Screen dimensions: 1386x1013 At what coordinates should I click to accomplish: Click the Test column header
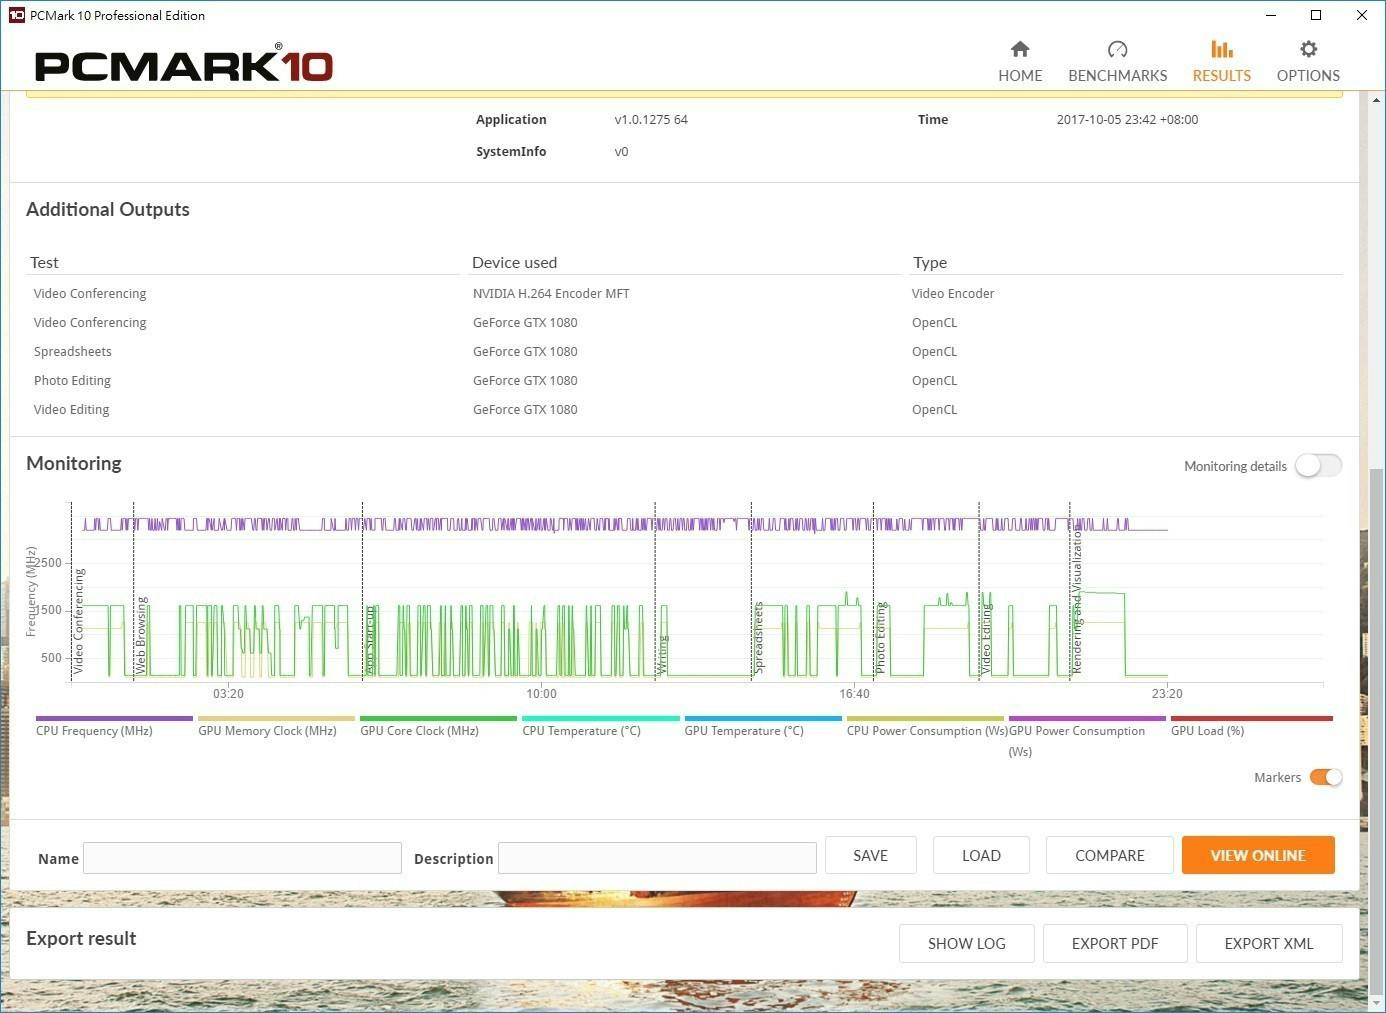[44, 262]
